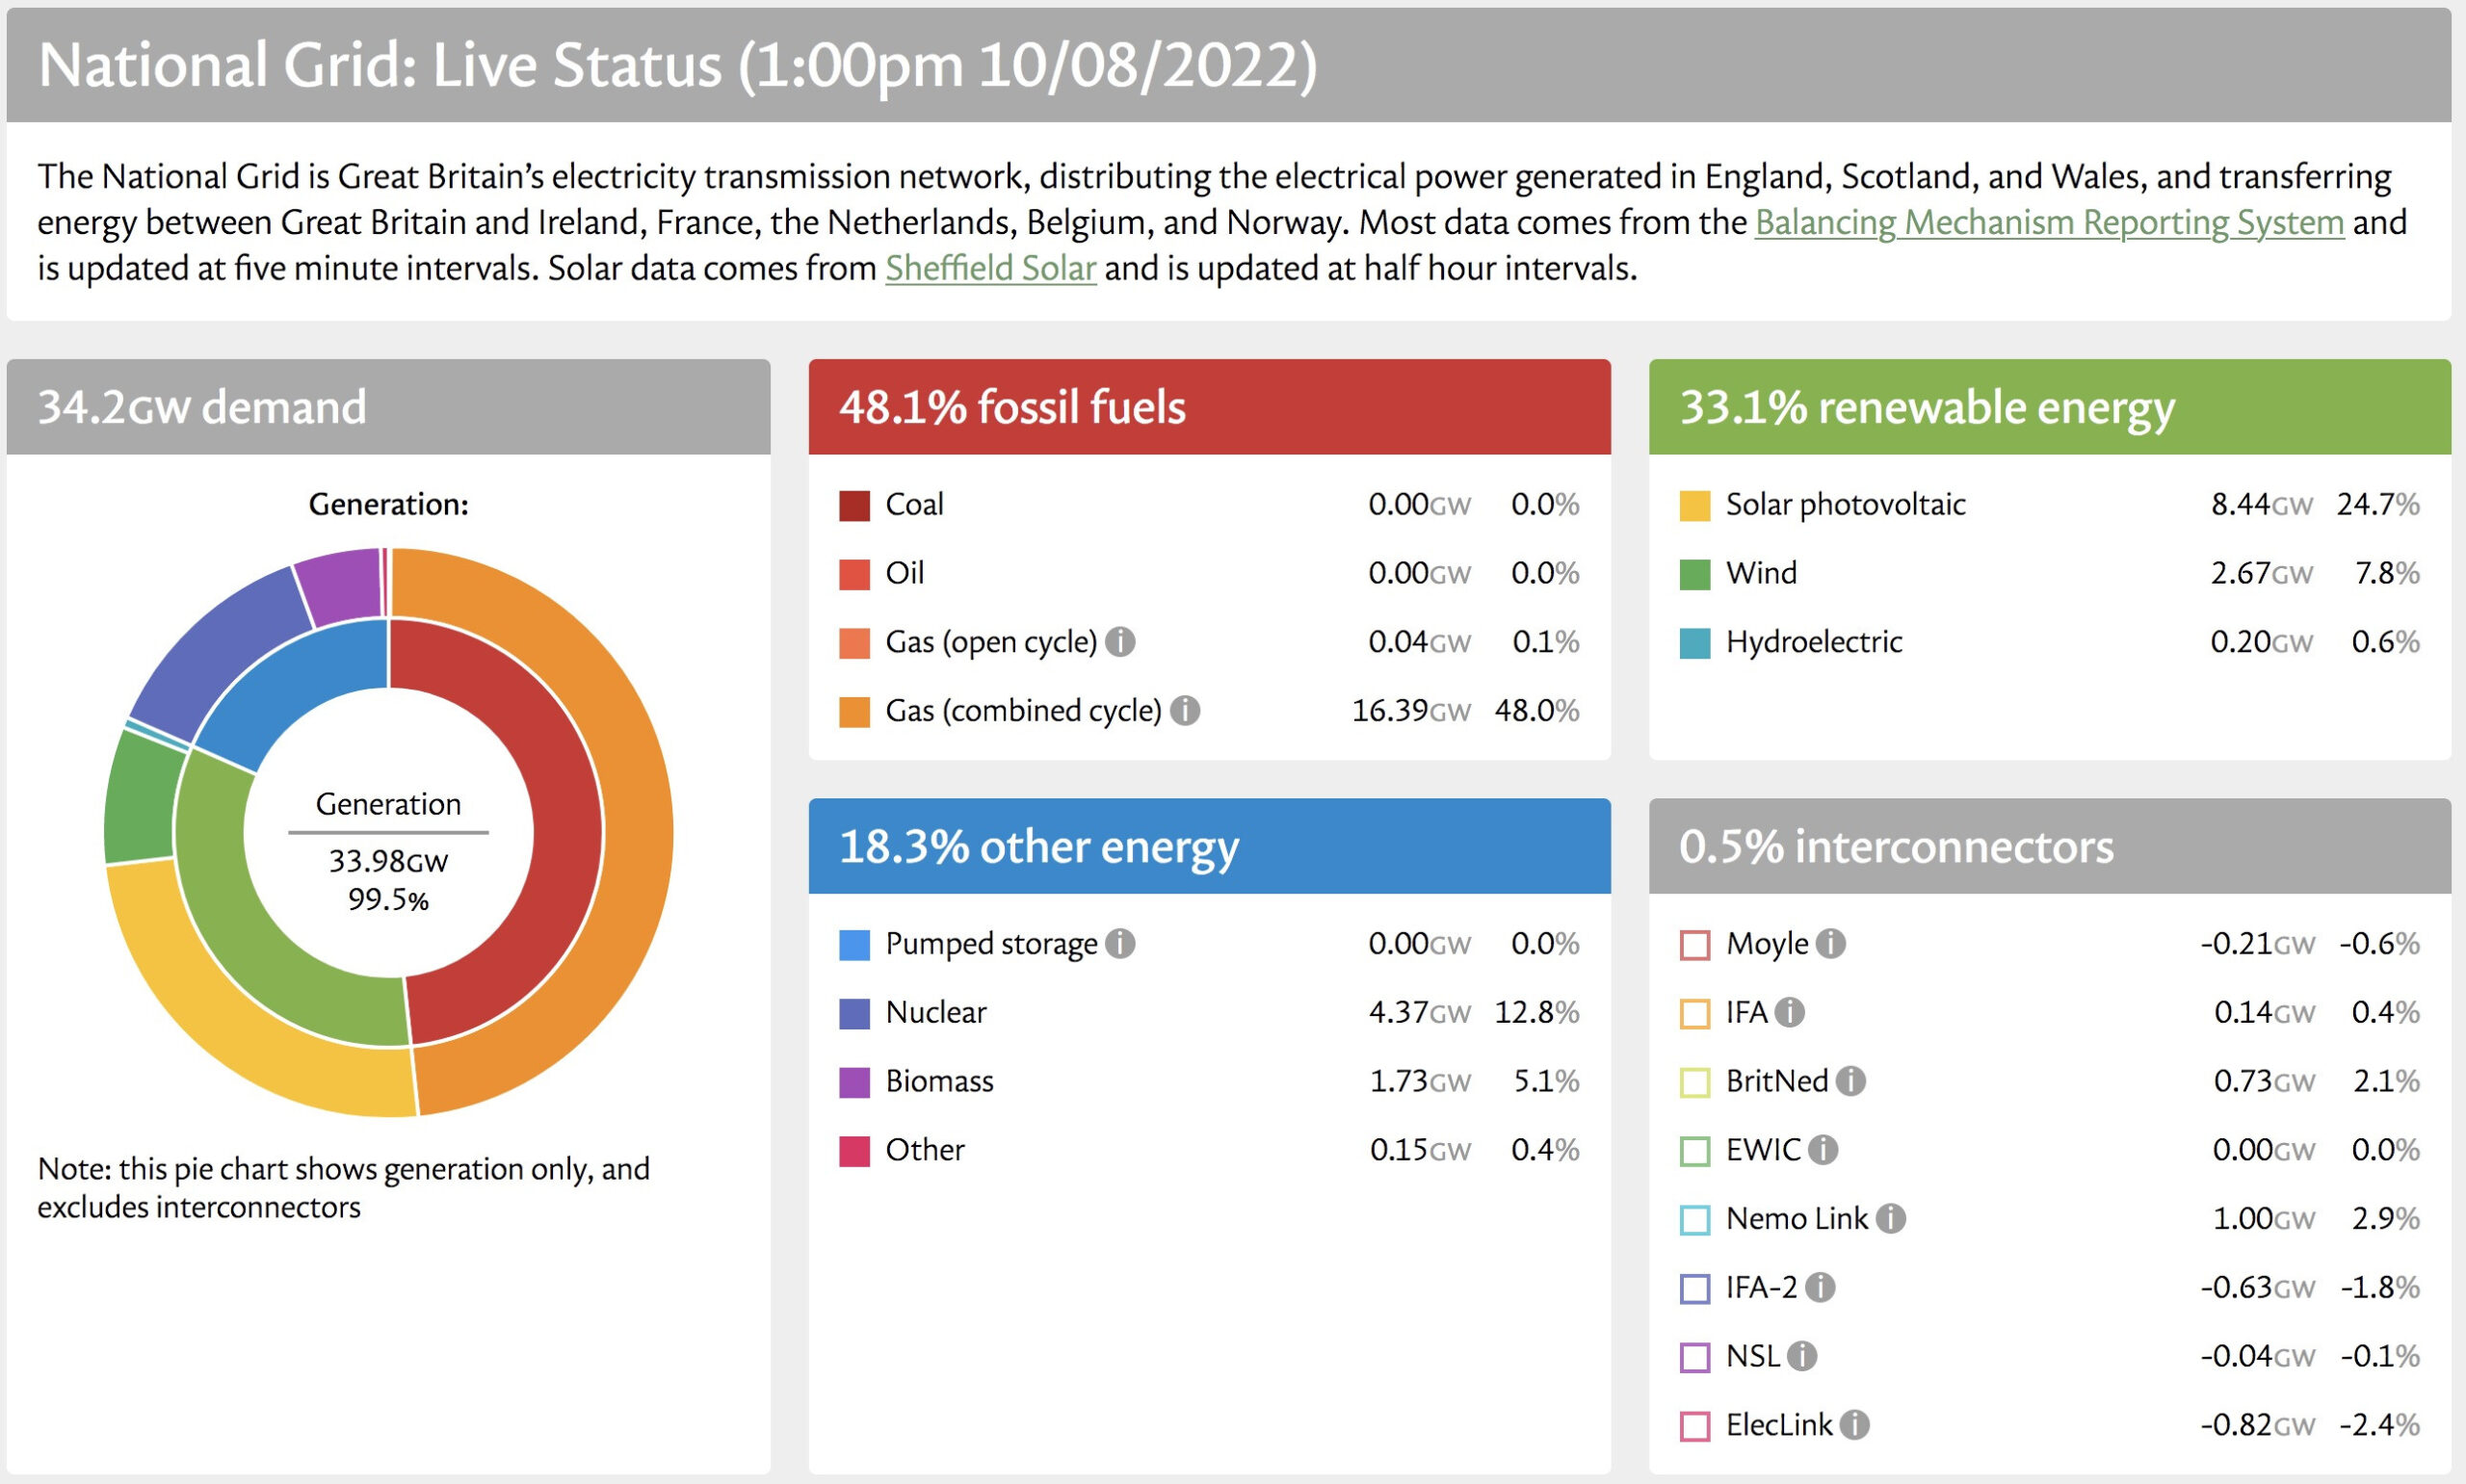Follow the Sheffield Solar link

990,268
